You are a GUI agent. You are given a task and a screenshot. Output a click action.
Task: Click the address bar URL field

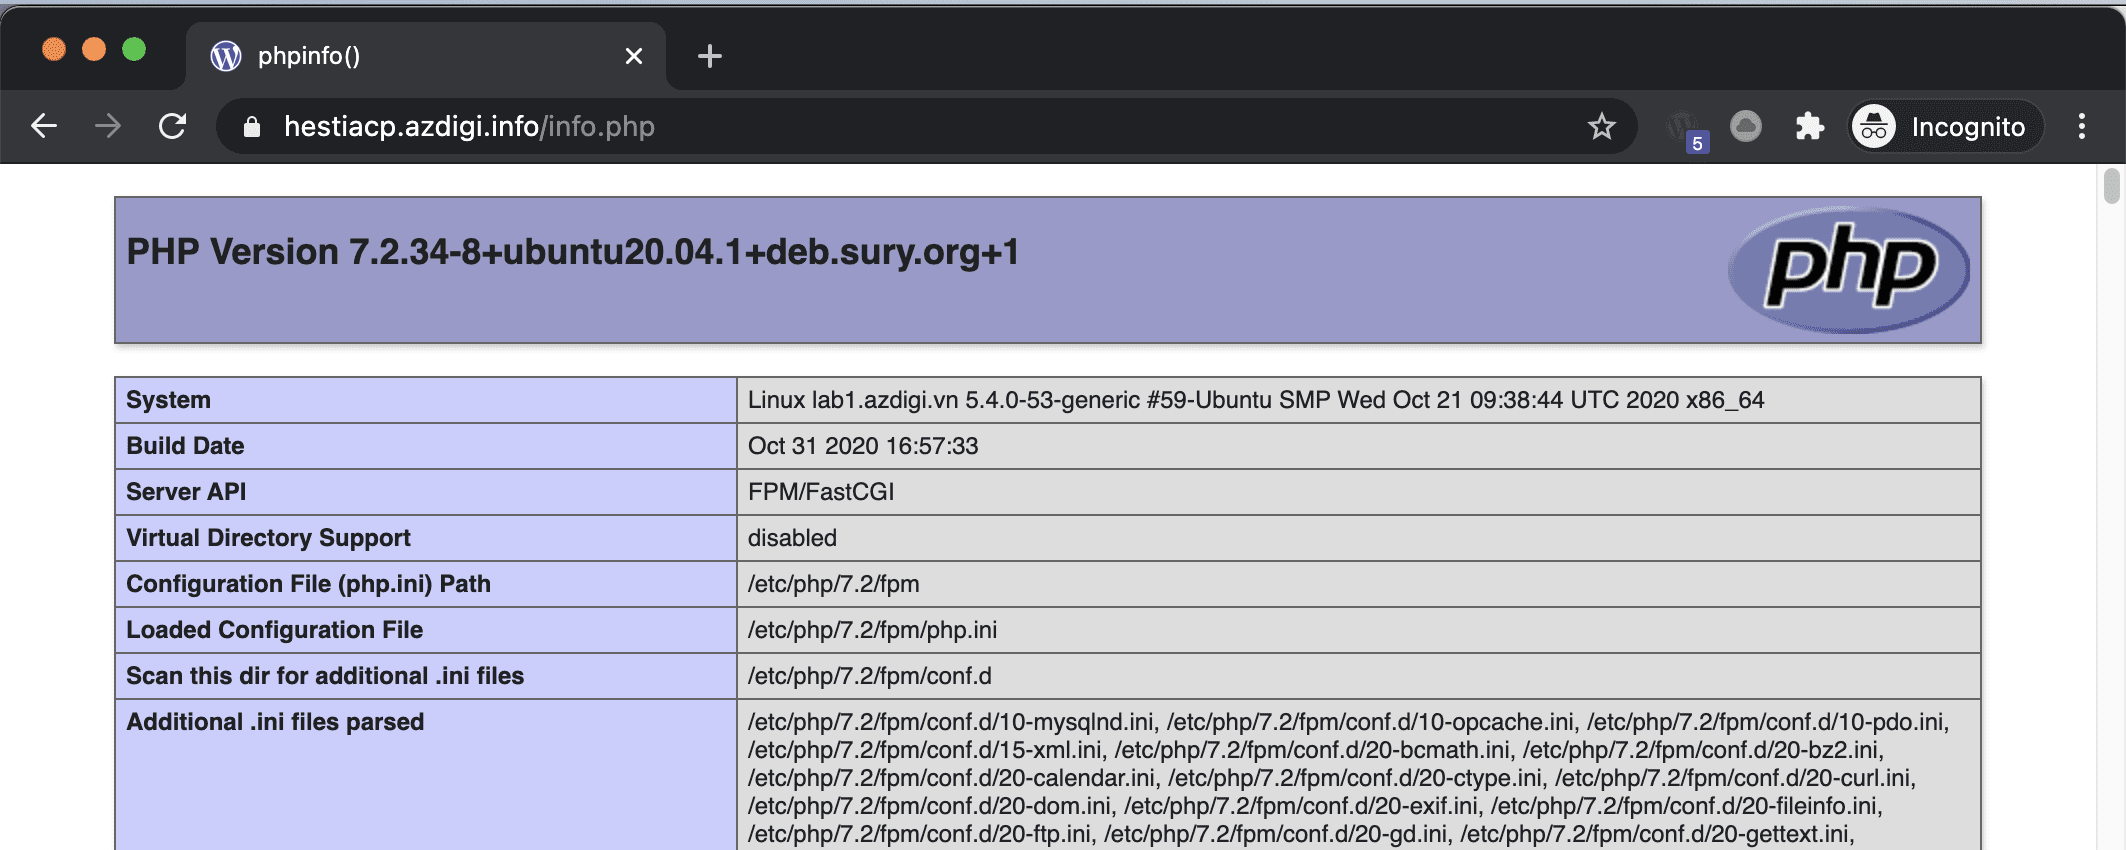[x=900, y=127]
